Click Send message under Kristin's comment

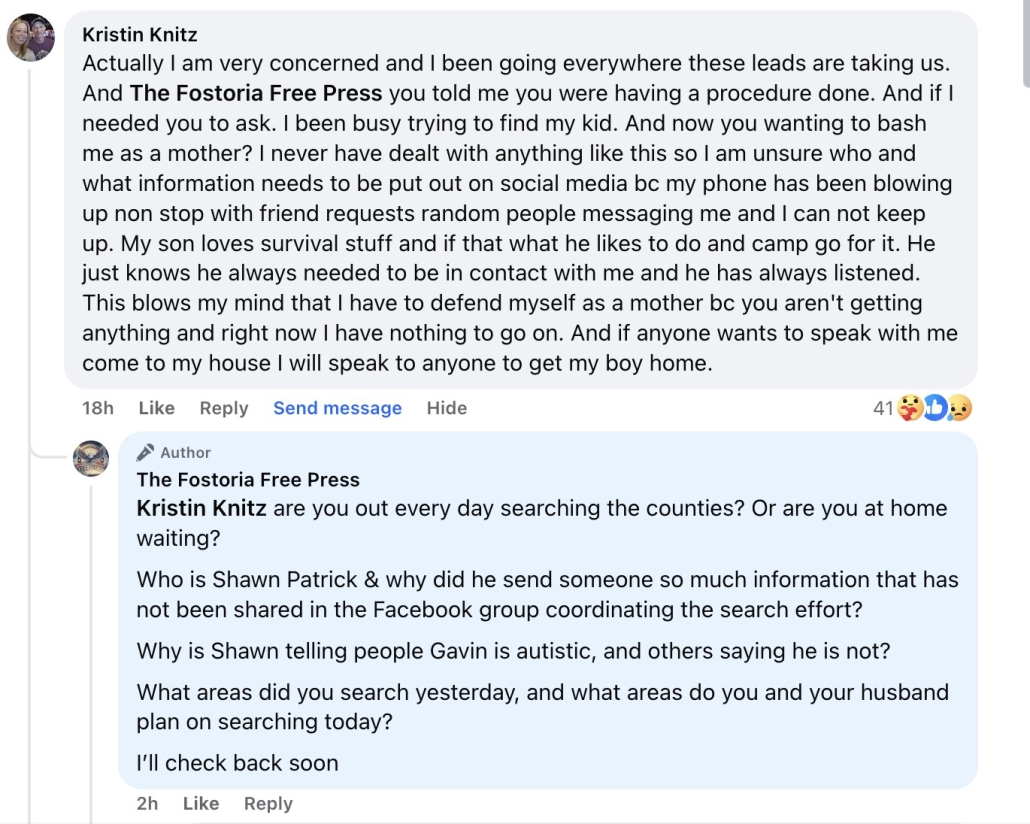click(338, 408)
